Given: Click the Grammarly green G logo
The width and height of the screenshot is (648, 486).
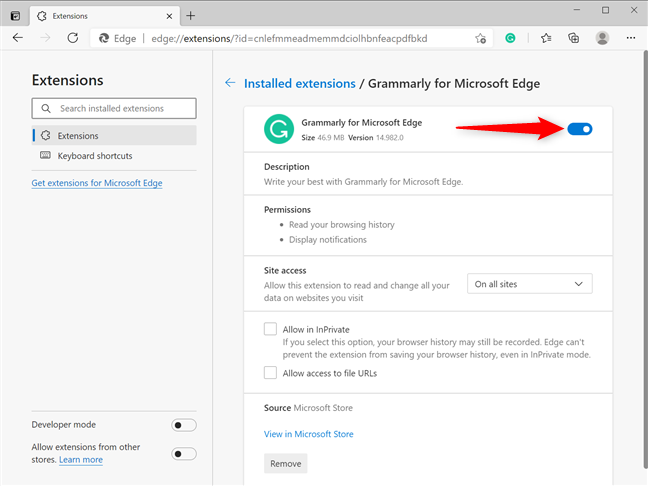Looking at the screenshot, I should (279, 129).
